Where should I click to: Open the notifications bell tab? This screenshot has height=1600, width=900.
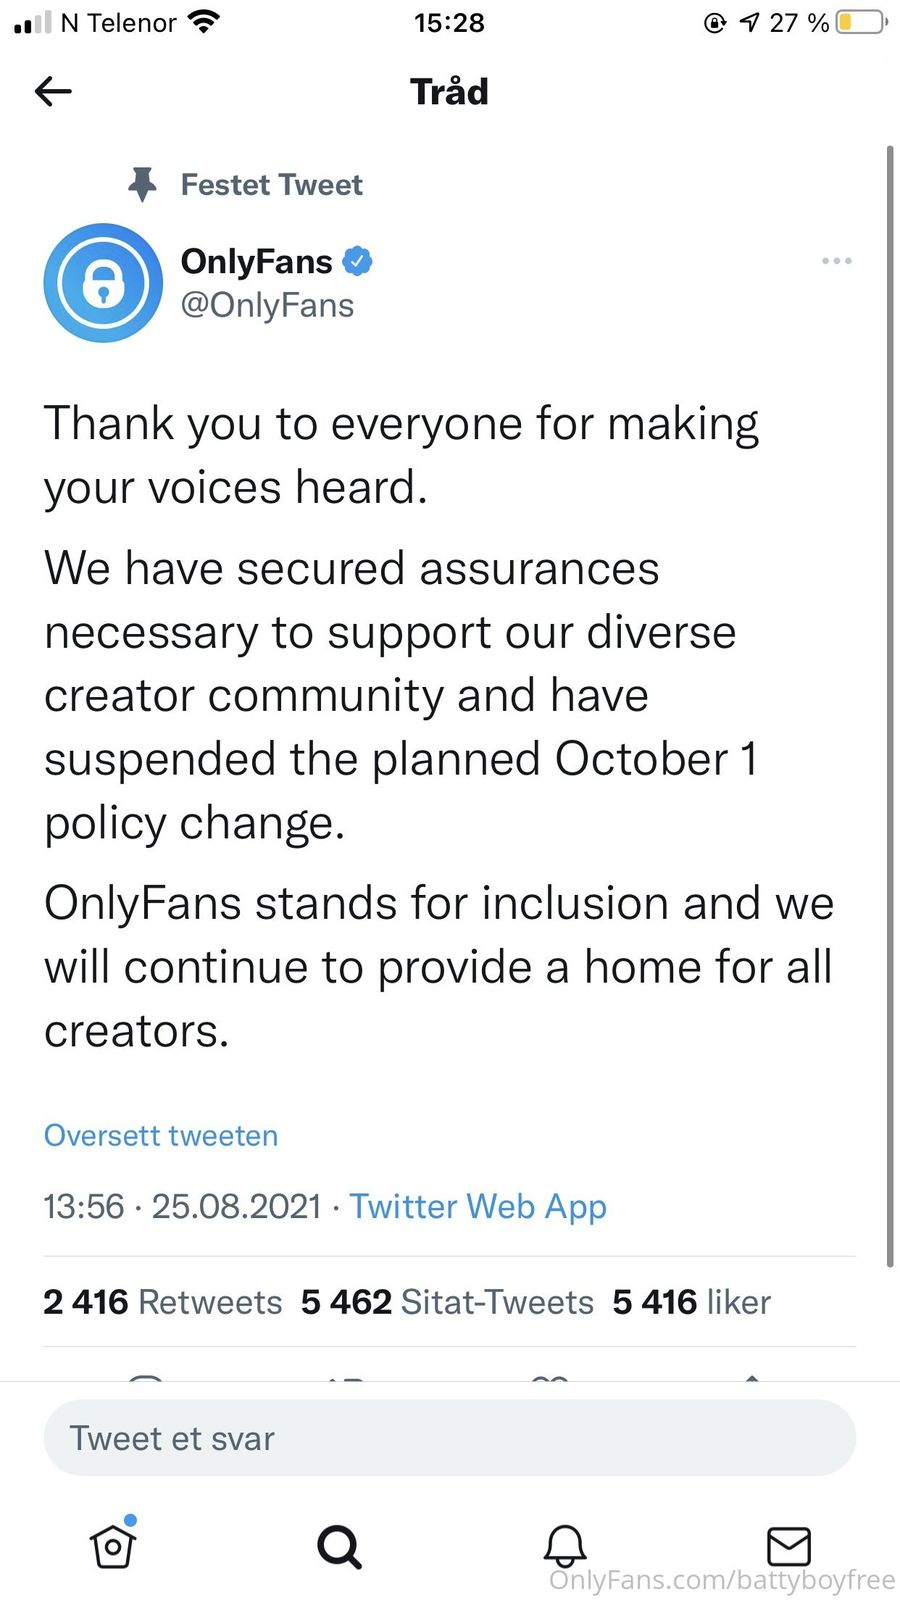564,1546
